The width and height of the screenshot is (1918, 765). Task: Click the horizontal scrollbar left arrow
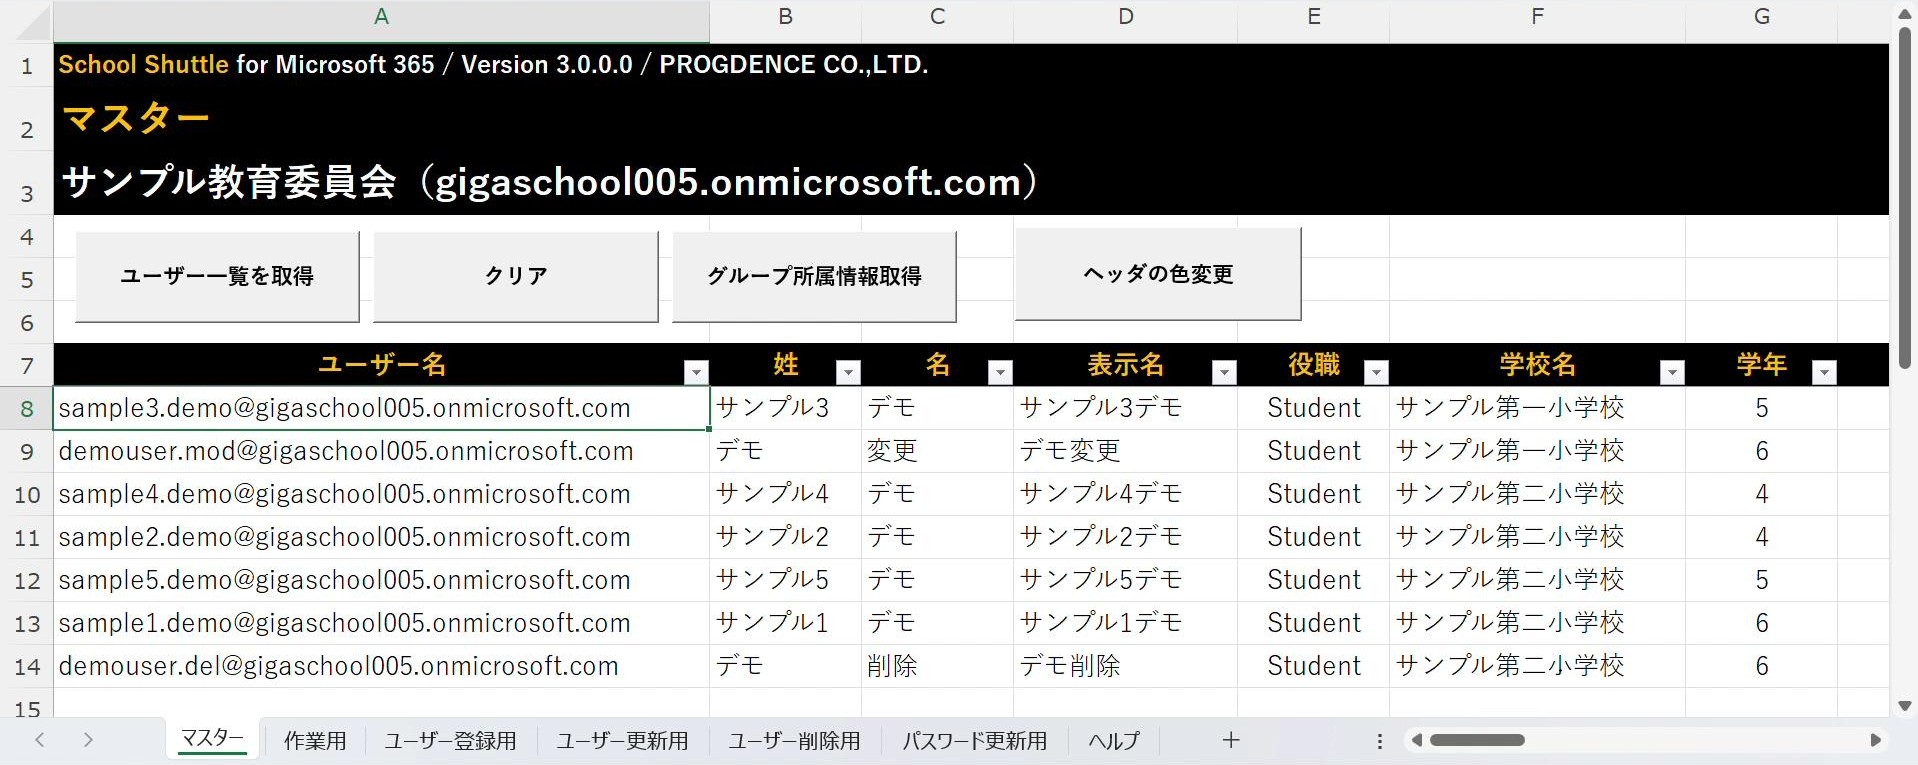[x=1416, y=740]
